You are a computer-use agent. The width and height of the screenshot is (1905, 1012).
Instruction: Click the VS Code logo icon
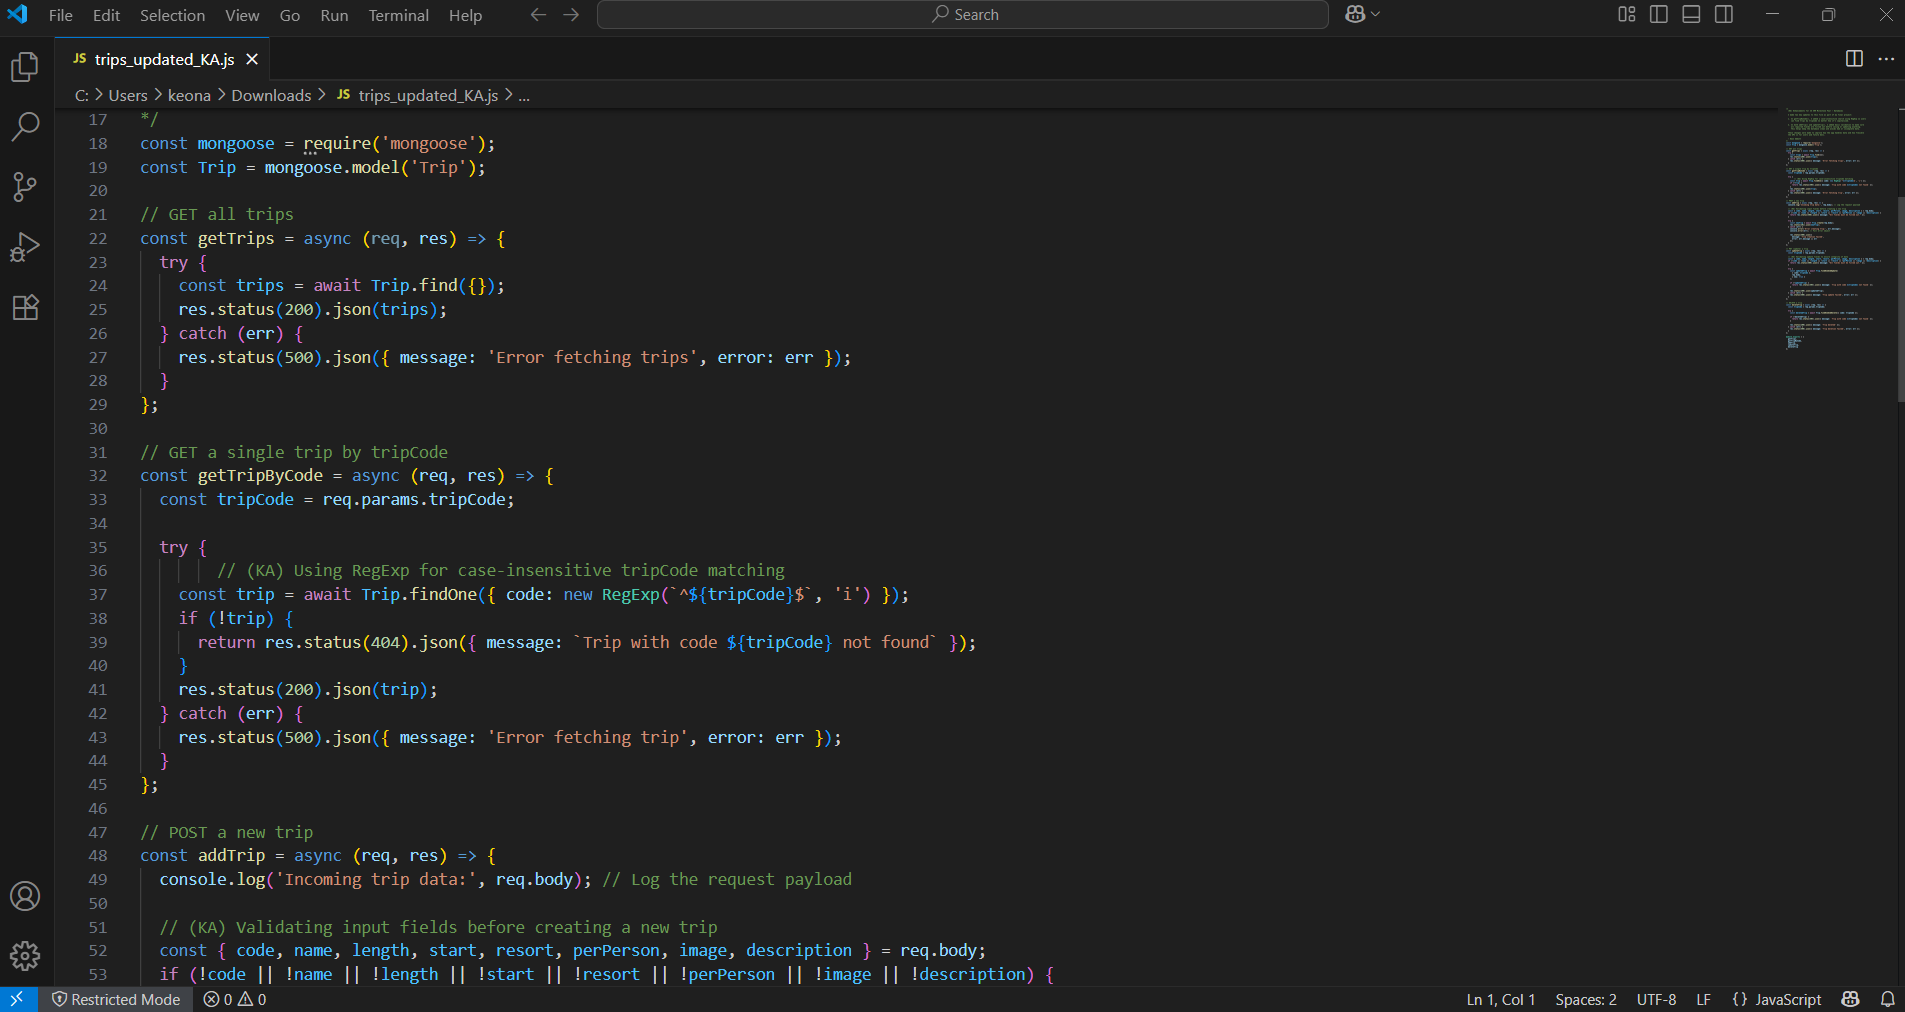coord(18,14)
